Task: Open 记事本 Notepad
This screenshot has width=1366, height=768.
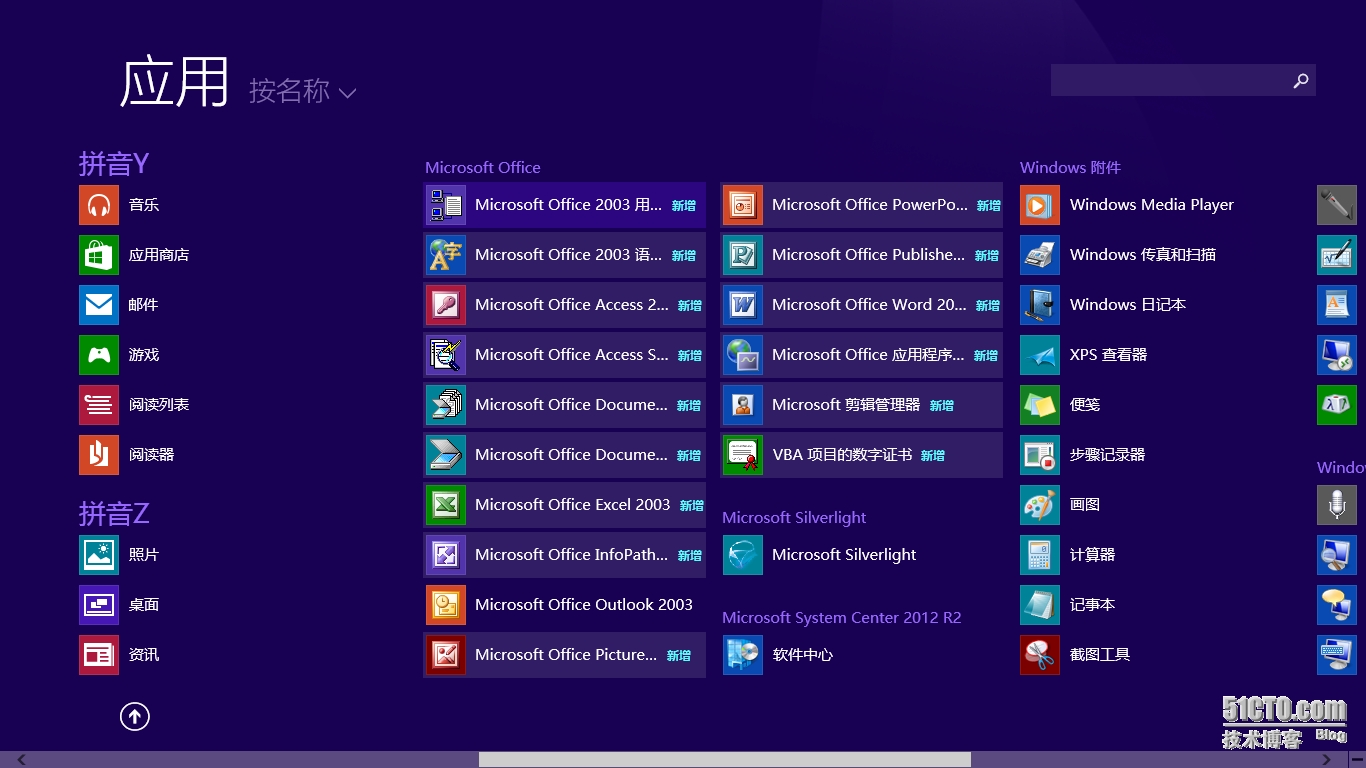Action: [x=1068, y=605]
